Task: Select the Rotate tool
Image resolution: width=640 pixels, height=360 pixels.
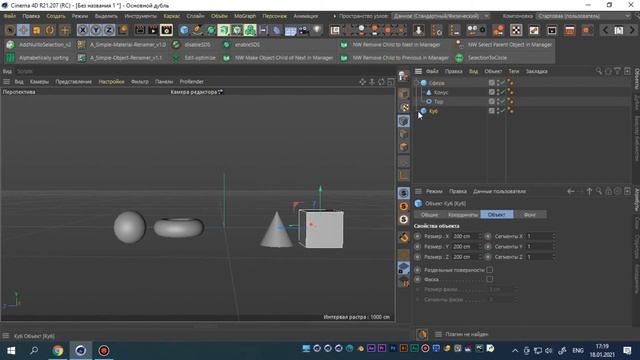Action: click(50, 30)
